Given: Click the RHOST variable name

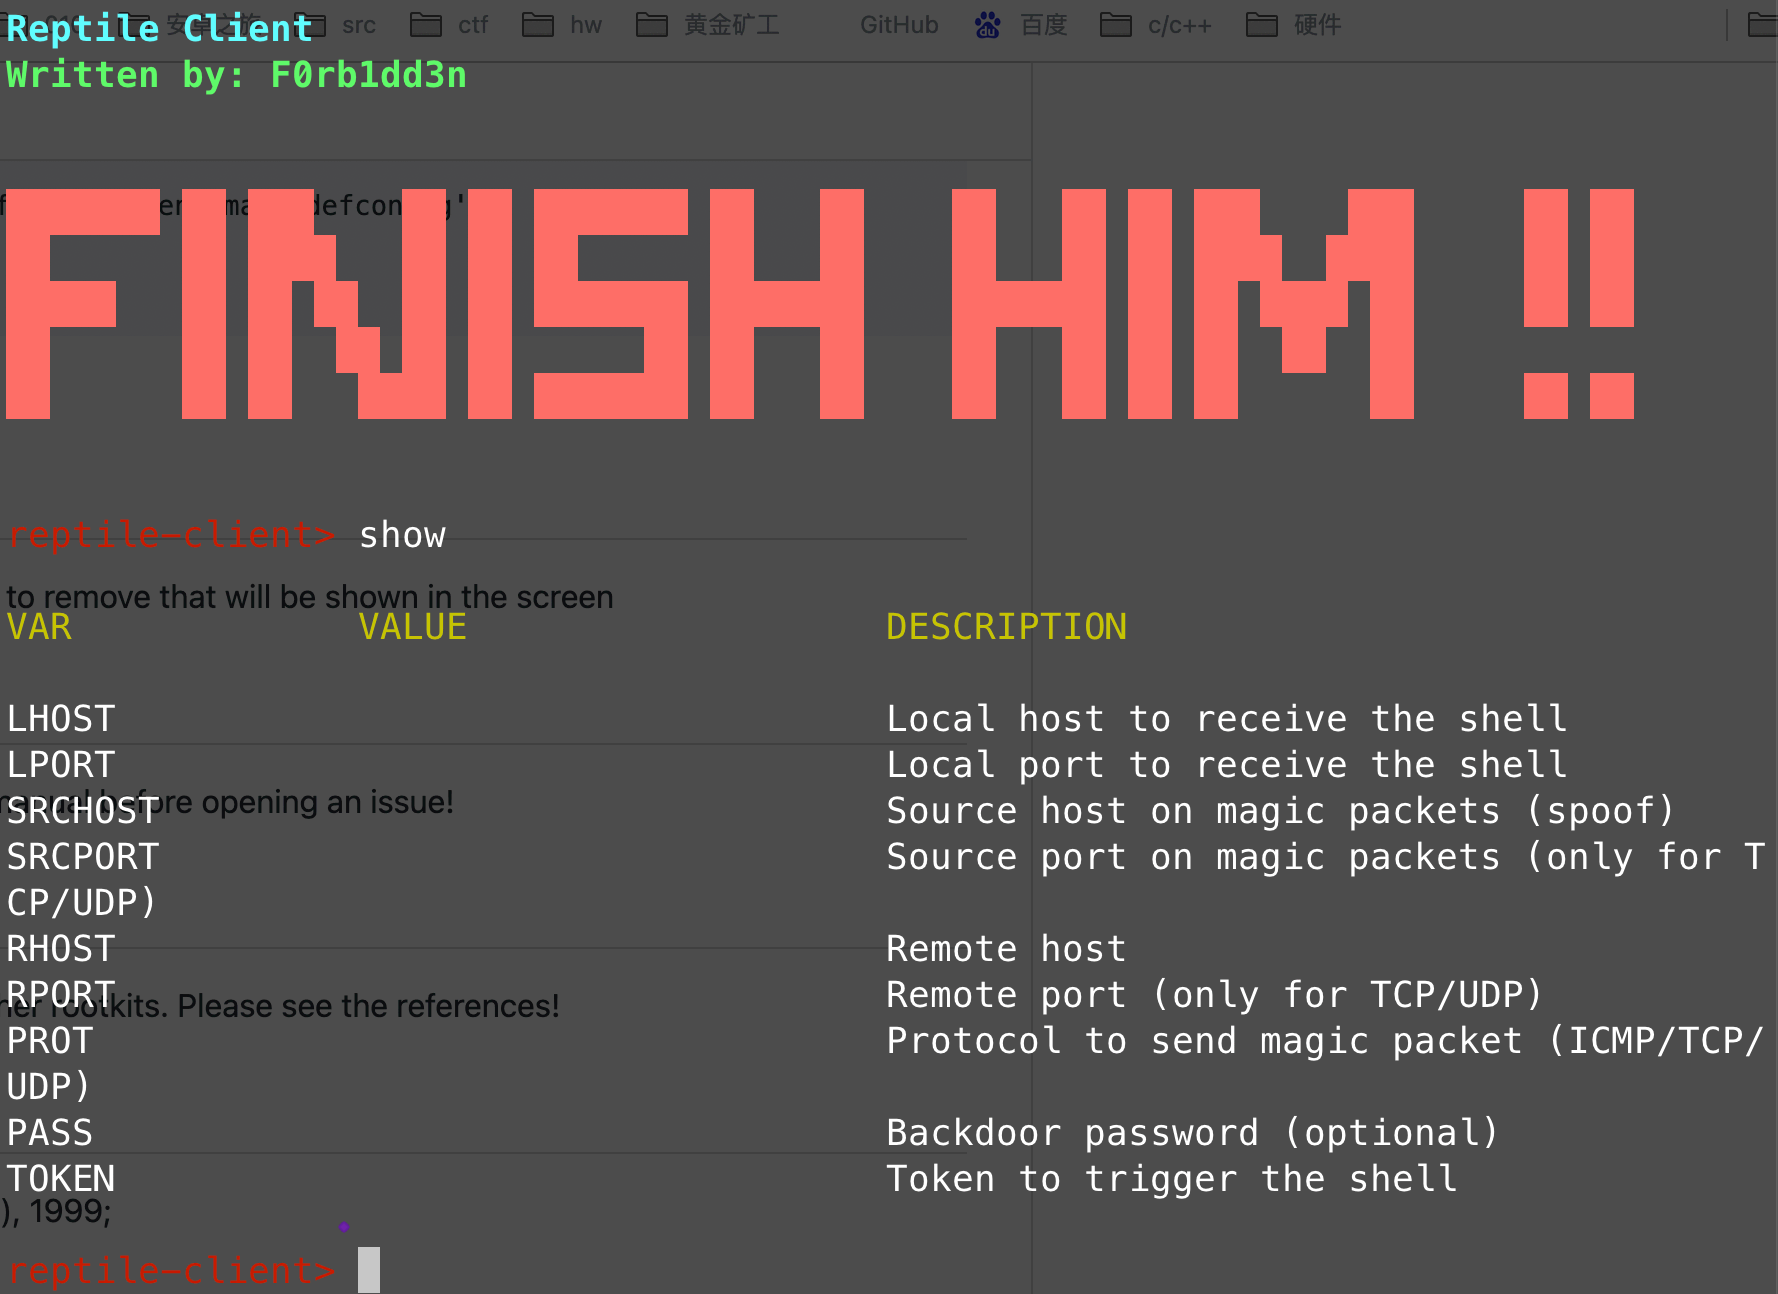Looking at the screenshot, I should [x=61, y=949].
